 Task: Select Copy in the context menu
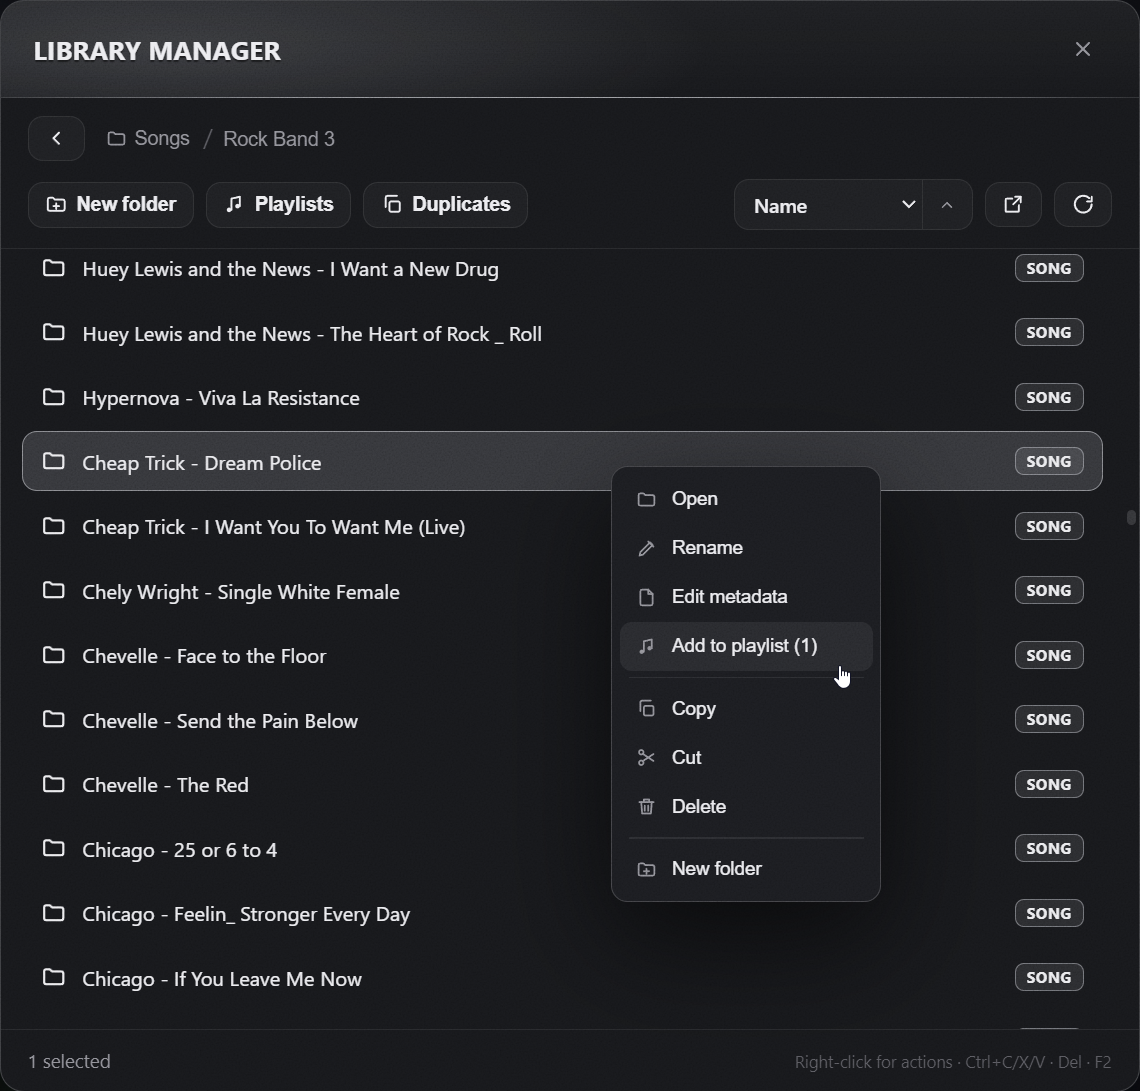[746, 709]
